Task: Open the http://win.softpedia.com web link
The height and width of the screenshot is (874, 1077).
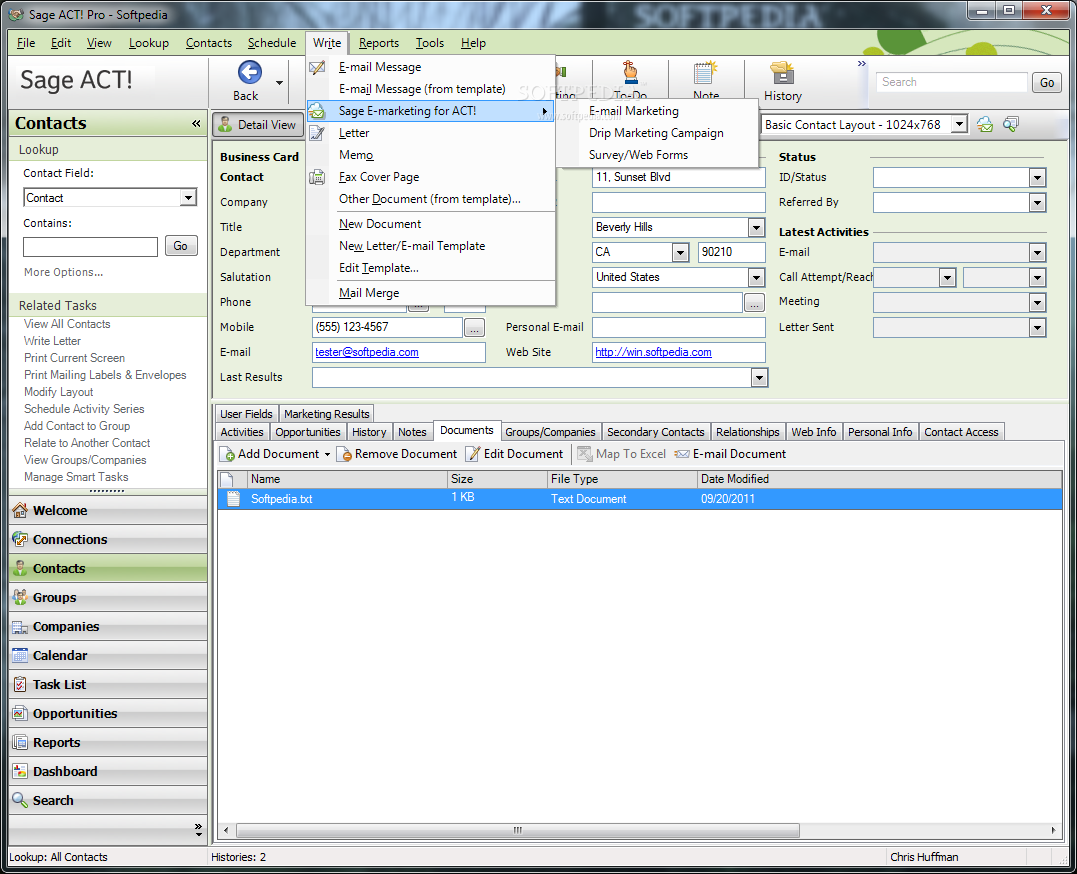Action: click(x=653, y=352)
